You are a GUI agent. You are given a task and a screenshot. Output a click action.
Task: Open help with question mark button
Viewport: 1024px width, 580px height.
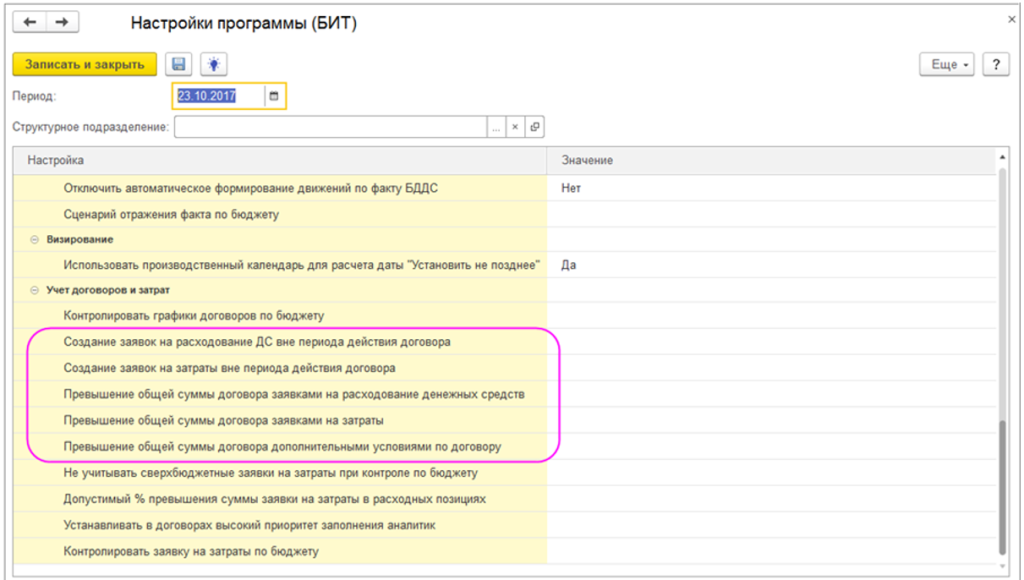994,64
